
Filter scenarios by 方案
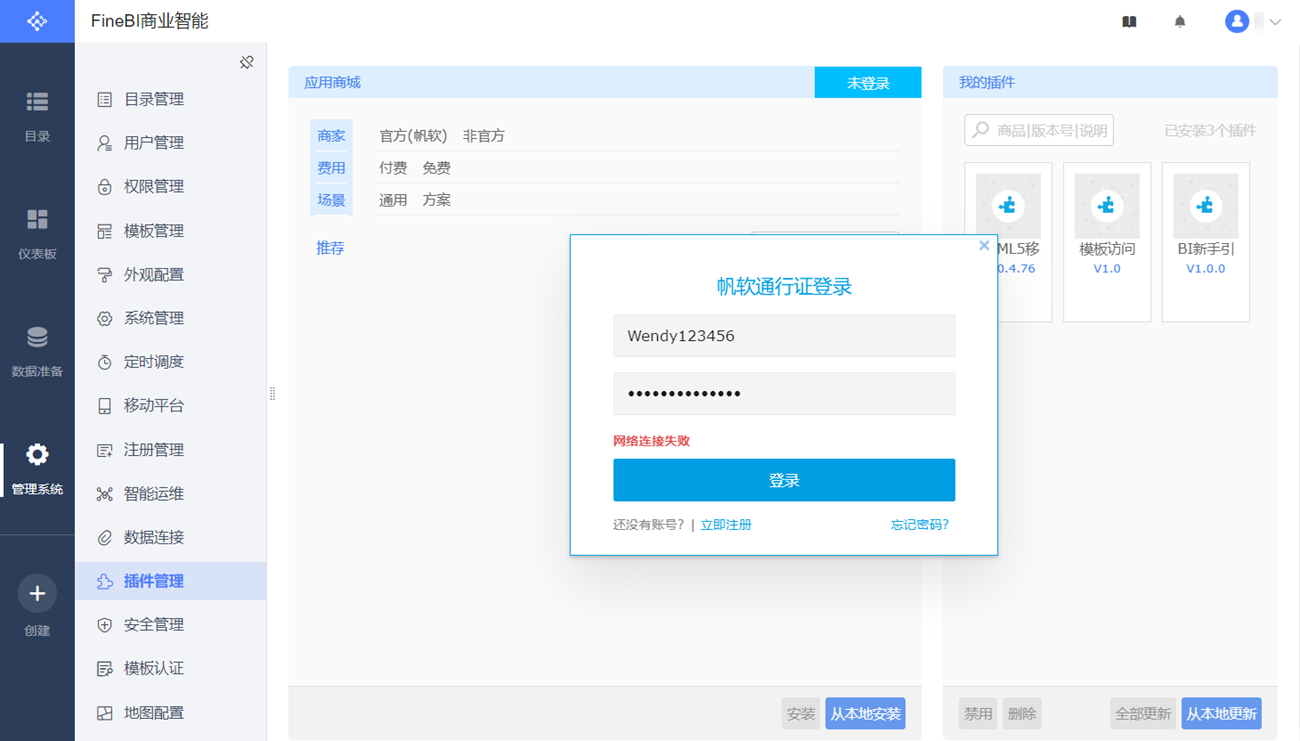click(436, 200)
